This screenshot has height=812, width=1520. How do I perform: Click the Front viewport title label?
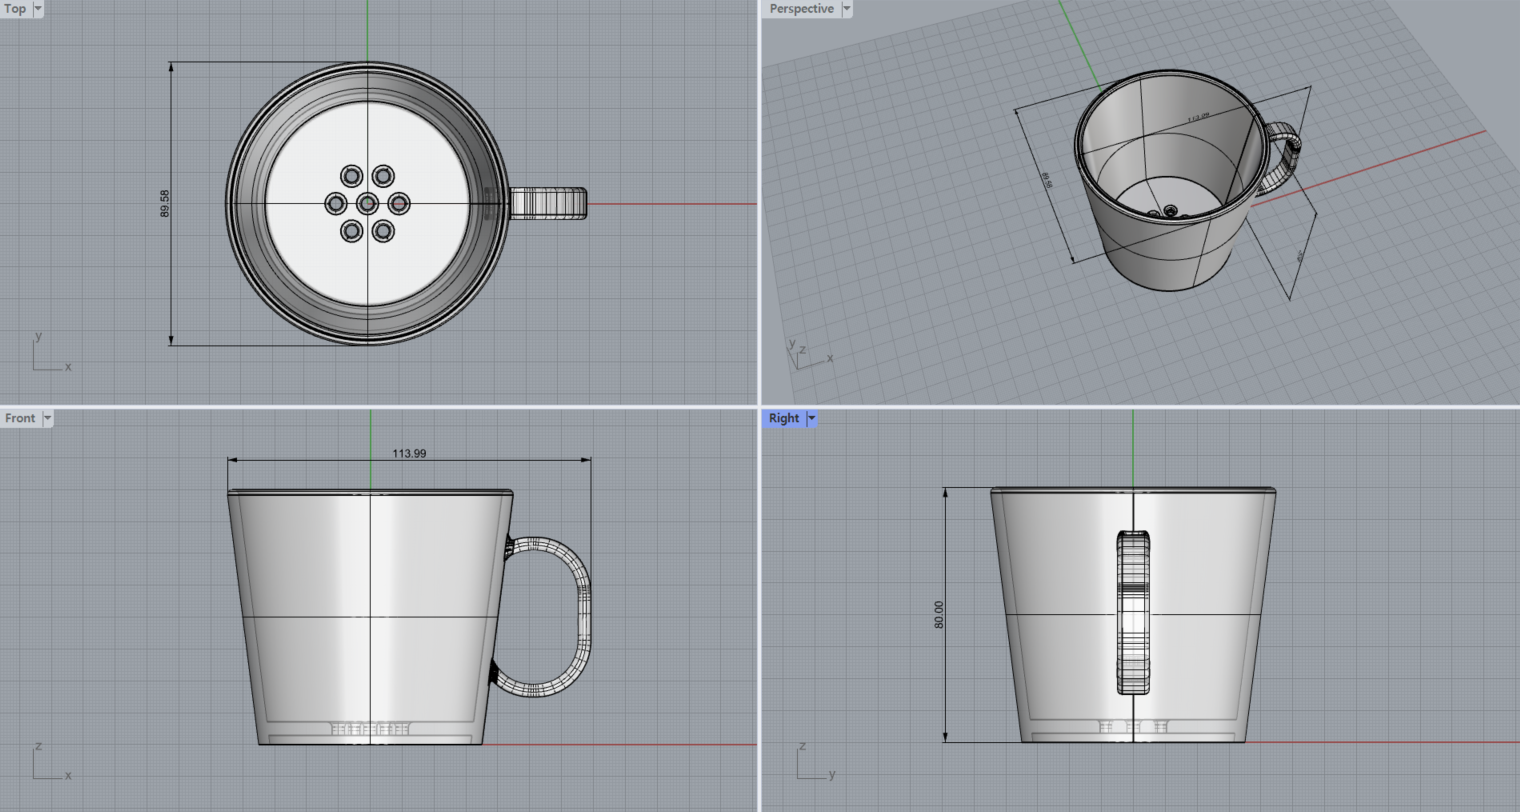(20, 418)
